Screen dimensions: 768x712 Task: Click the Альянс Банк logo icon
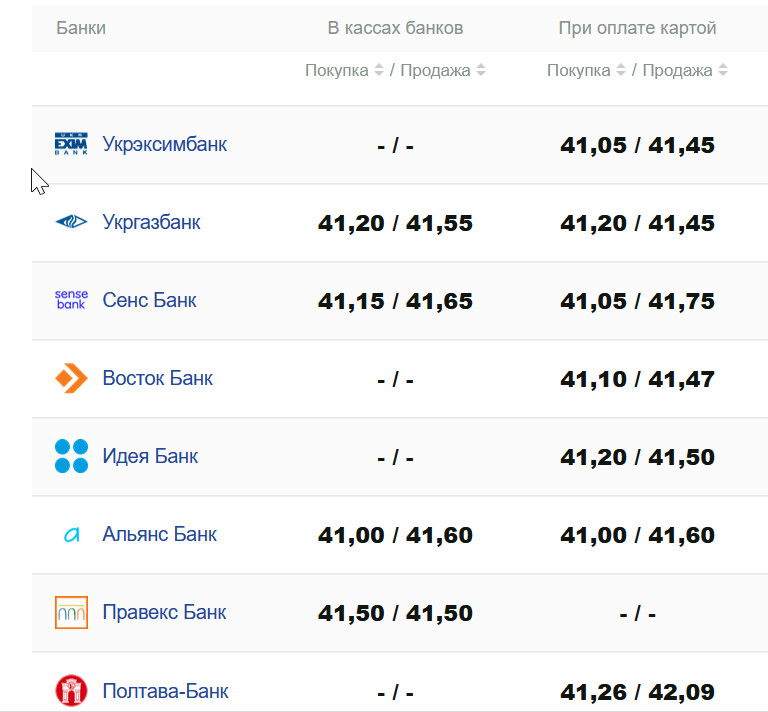click(x=71, y=535)
